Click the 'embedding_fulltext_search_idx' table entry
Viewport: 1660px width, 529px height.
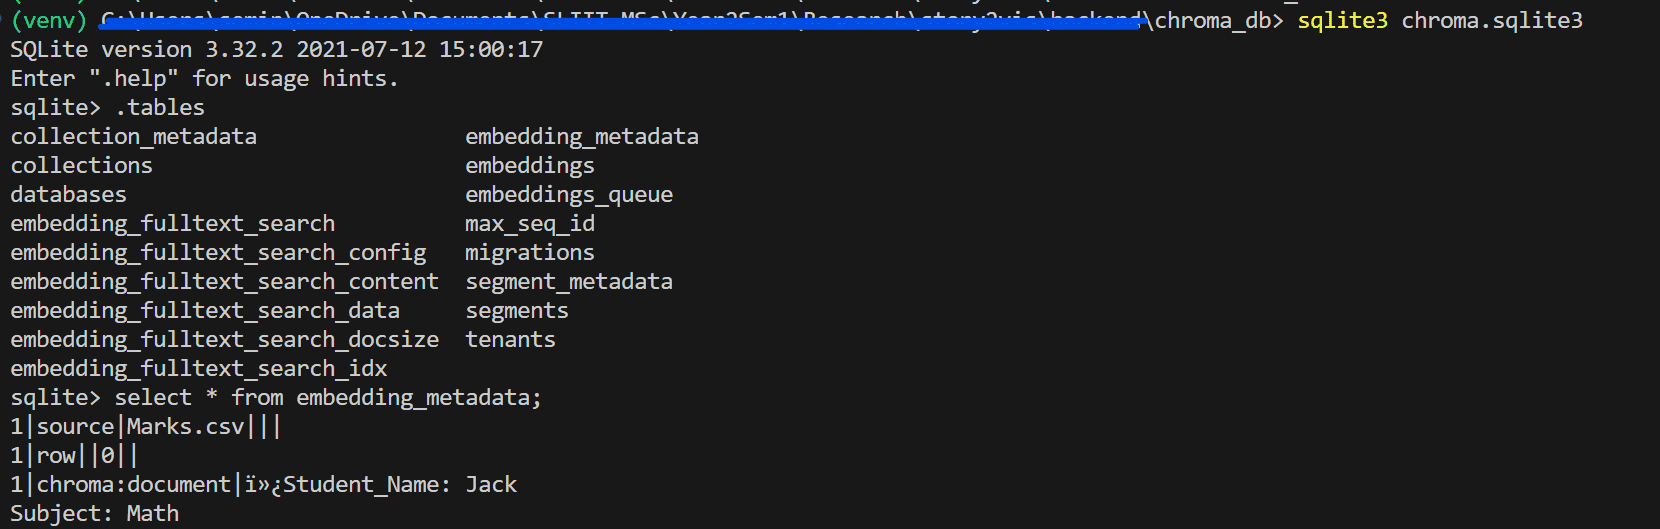198,369
